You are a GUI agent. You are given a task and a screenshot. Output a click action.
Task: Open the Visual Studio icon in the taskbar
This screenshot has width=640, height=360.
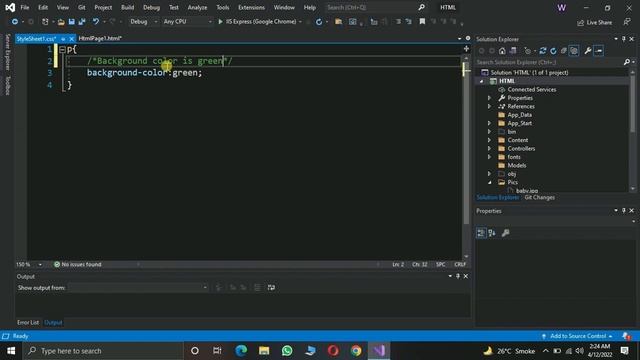click(x=379, y=351)
